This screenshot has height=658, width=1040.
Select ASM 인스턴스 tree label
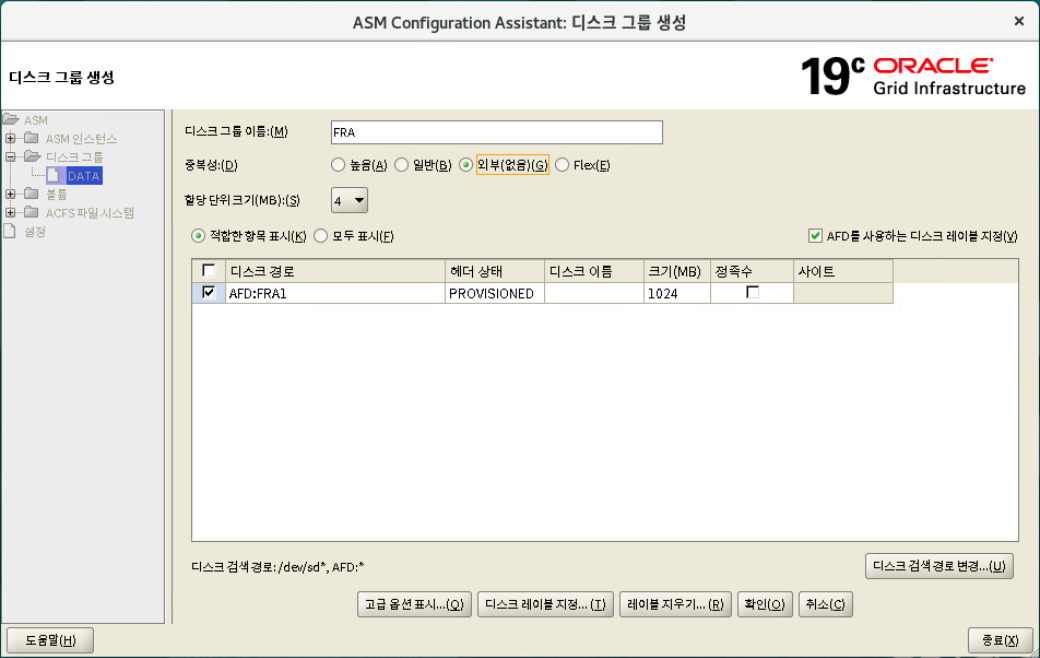click(x=82, y=139)
